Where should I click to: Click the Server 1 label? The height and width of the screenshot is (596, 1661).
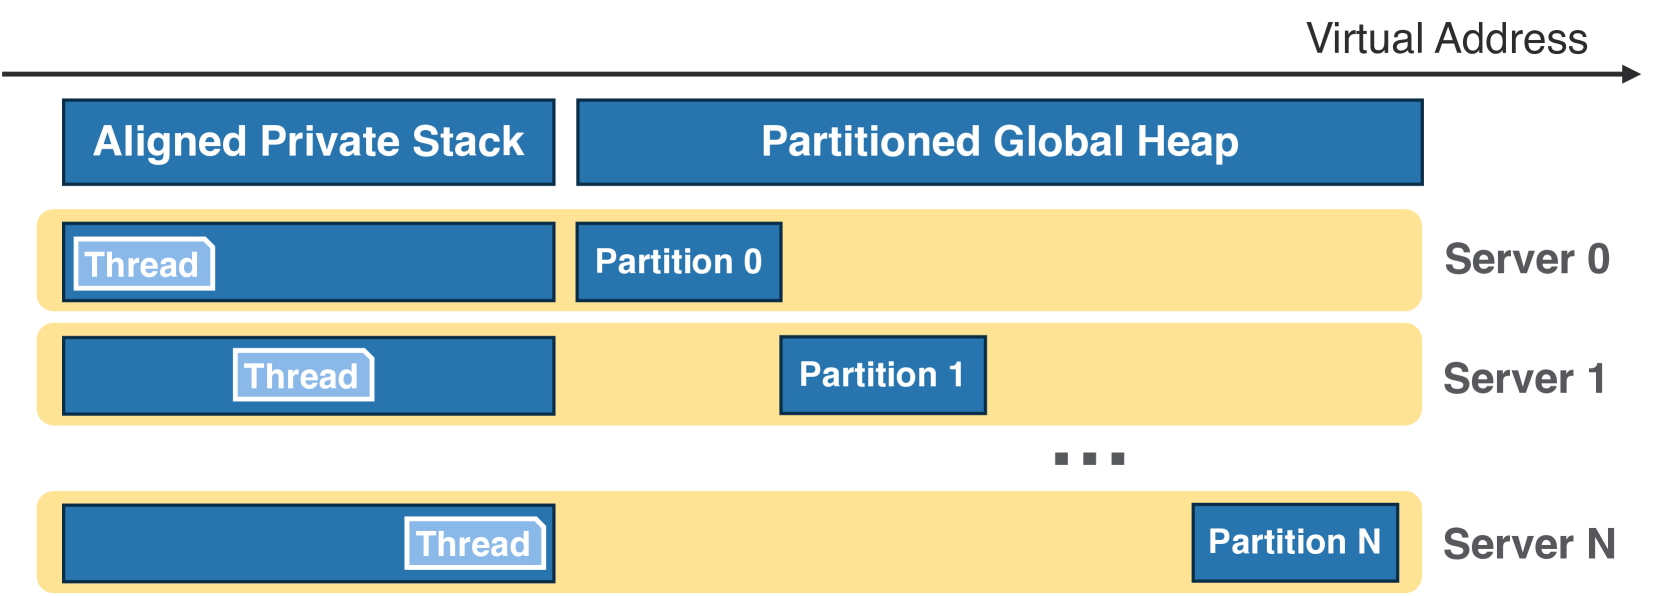pyautogui.click(x=1524, y=379)
